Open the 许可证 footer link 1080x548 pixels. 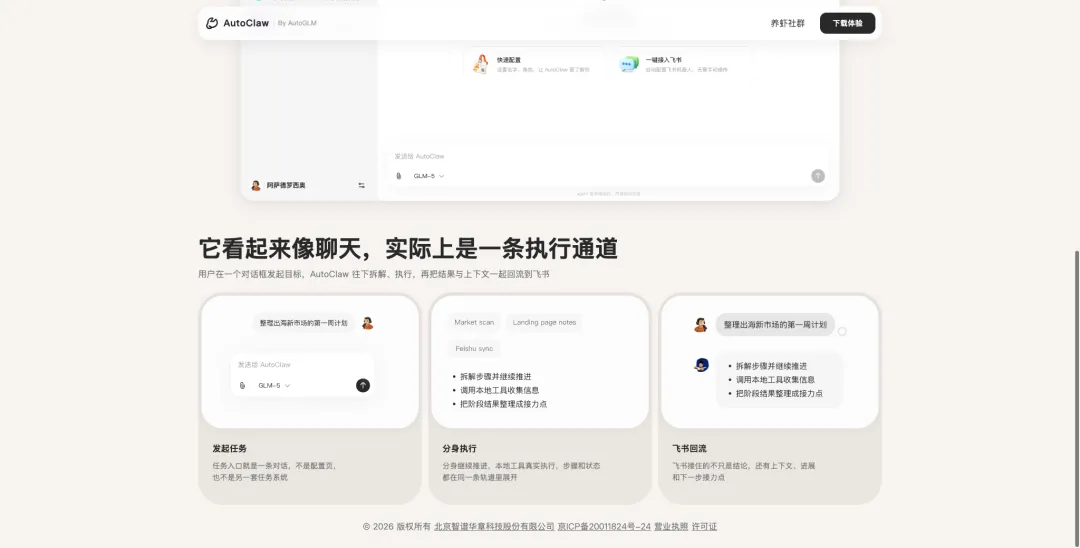[704, 527]
